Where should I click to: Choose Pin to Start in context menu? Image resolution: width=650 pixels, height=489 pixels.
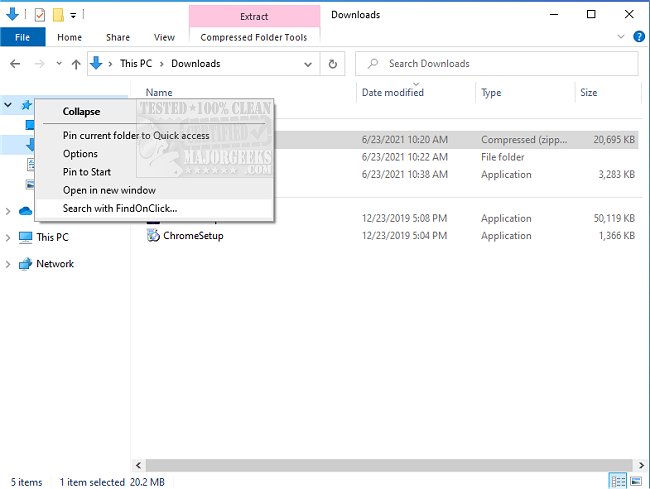87,172
